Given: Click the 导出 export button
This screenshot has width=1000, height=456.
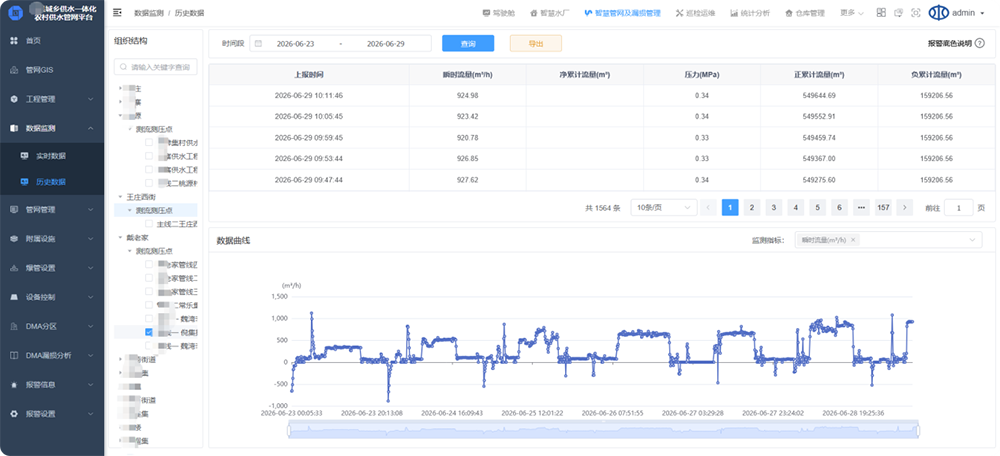Looking at the screenshot, I should (536, 43).
